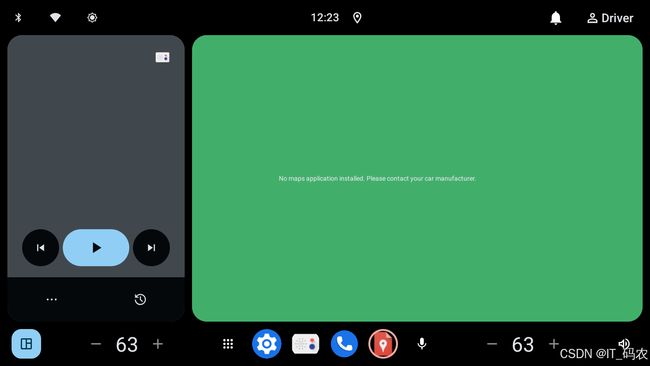Viewport: 650px width, 366px height.
Task: Increase the left temperature with plus button
Action: (158, 344)
